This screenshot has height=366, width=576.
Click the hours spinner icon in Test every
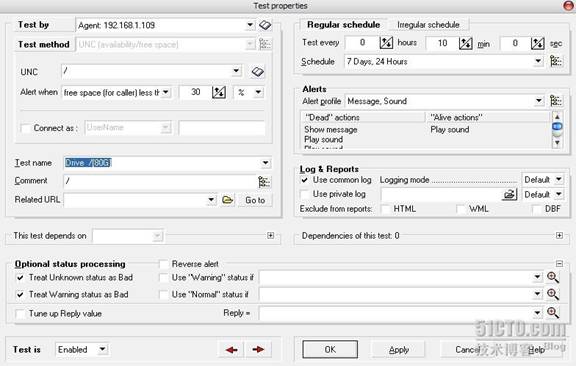tap(386, 43)
